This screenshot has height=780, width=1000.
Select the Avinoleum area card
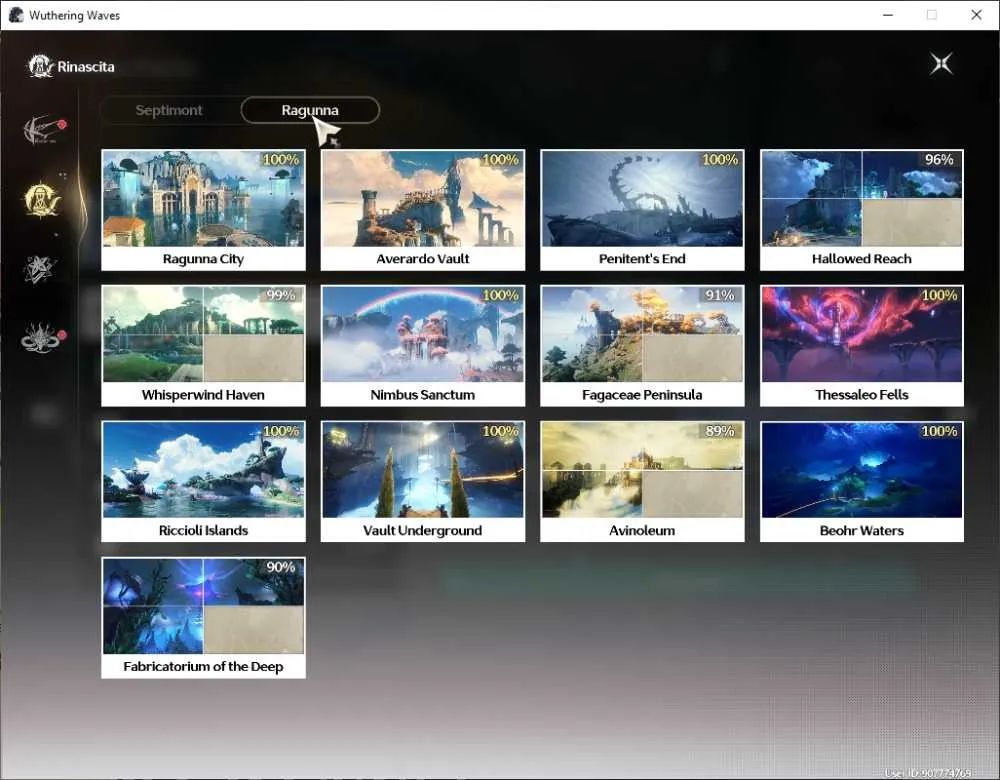point(642,482)
